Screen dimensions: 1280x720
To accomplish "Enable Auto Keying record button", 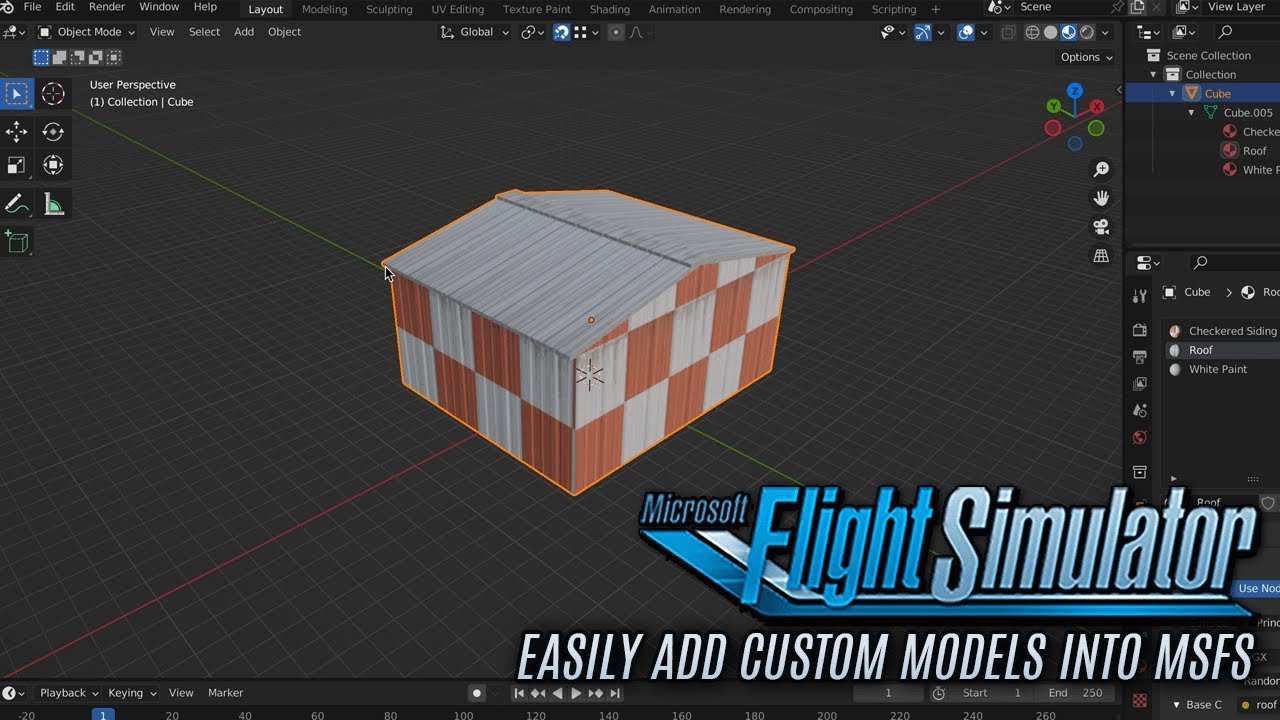I will [x=477, y=693].
